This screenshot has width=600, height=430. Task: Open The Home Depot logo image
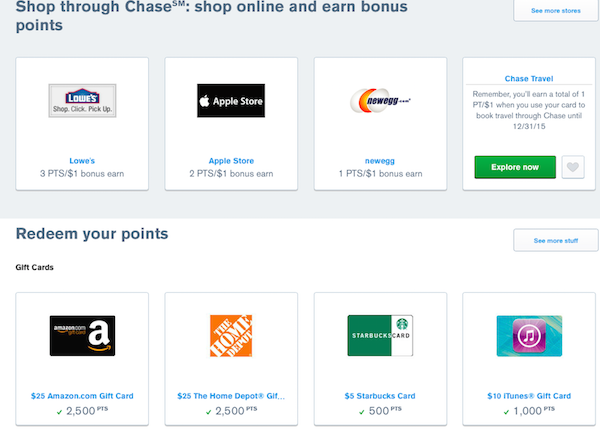tap(231, 336)
